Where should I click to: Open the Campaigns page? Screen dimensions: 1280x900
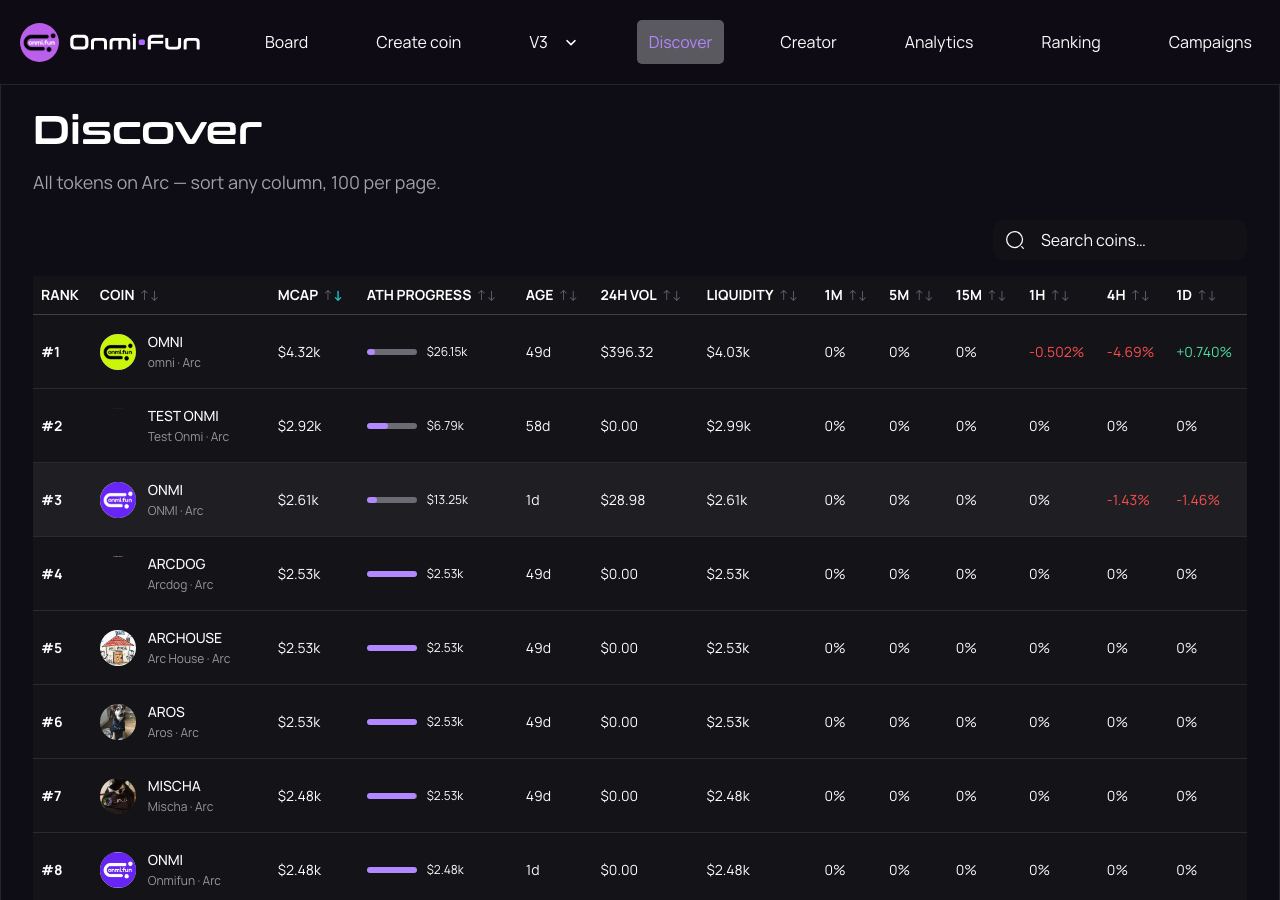[1210, 42]
